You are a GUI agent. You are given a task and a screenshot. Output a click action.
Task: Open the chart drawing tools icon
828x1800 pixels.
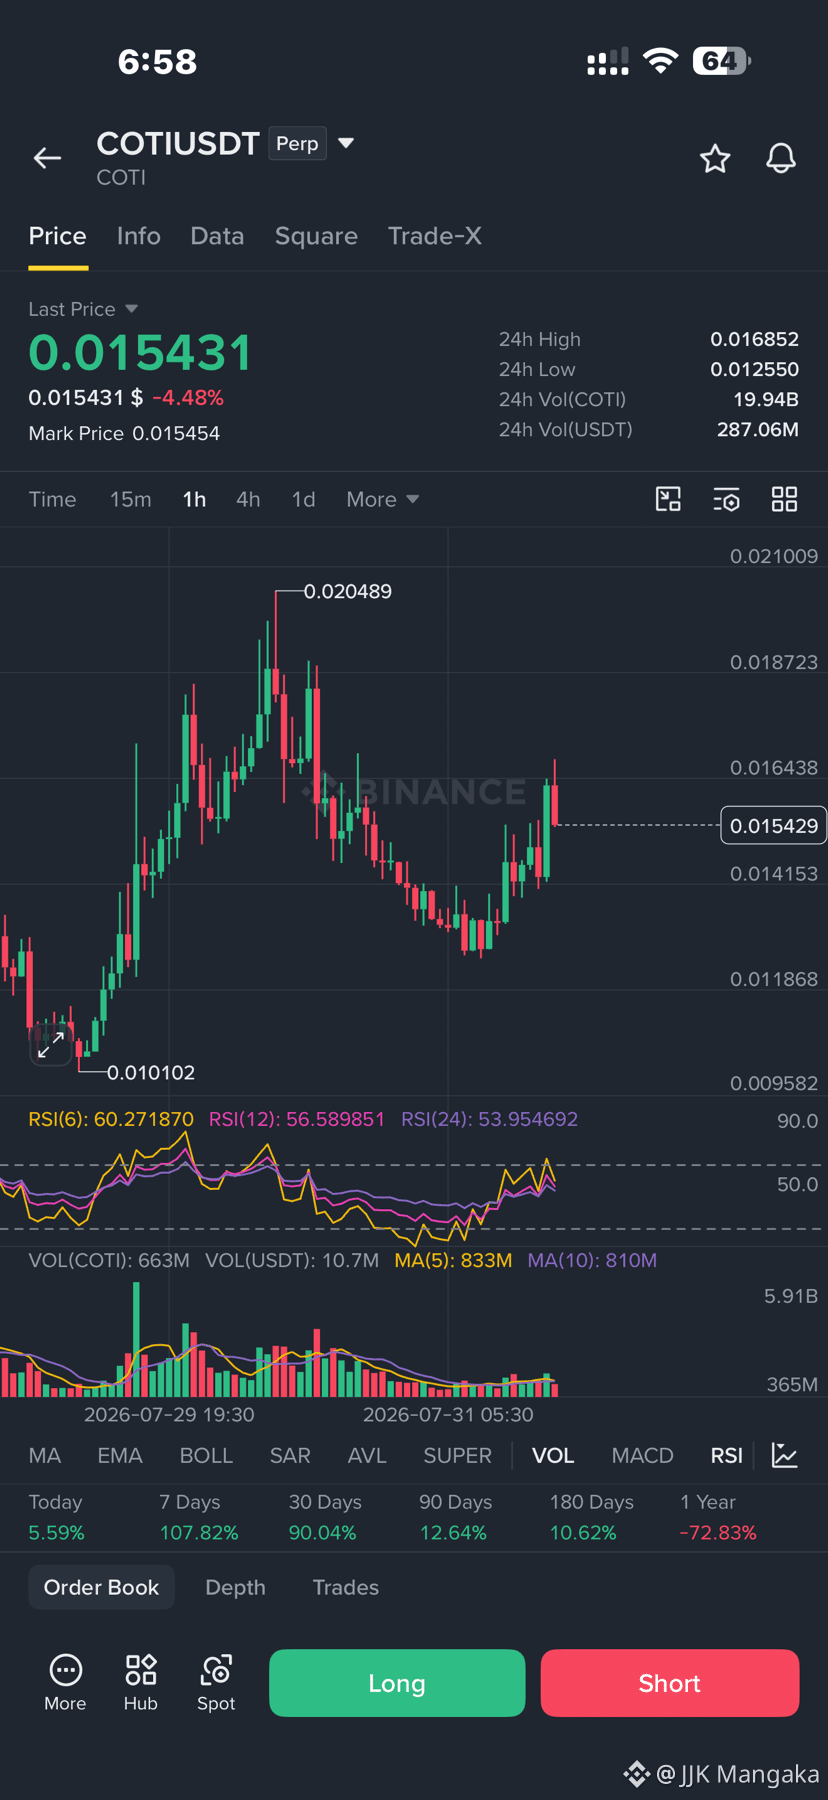(668, 499)
